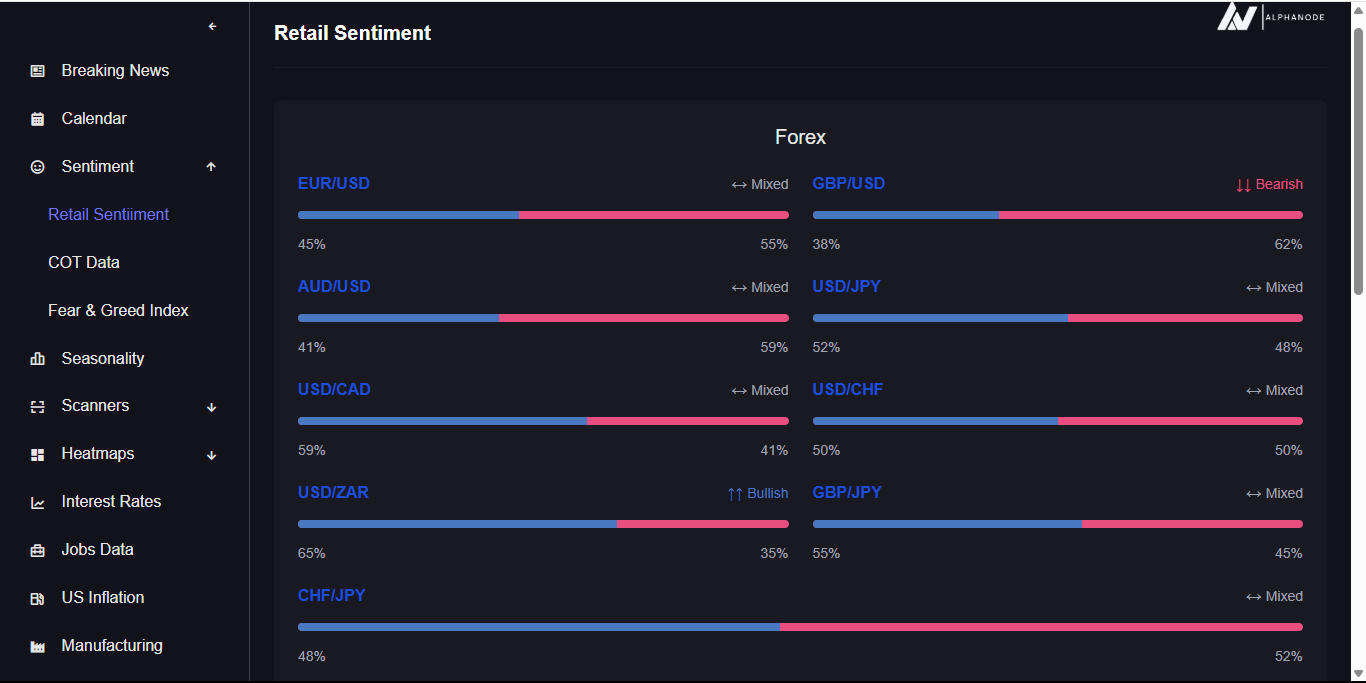Collapse the sidebar with the left arrow

tap(212, 27)
